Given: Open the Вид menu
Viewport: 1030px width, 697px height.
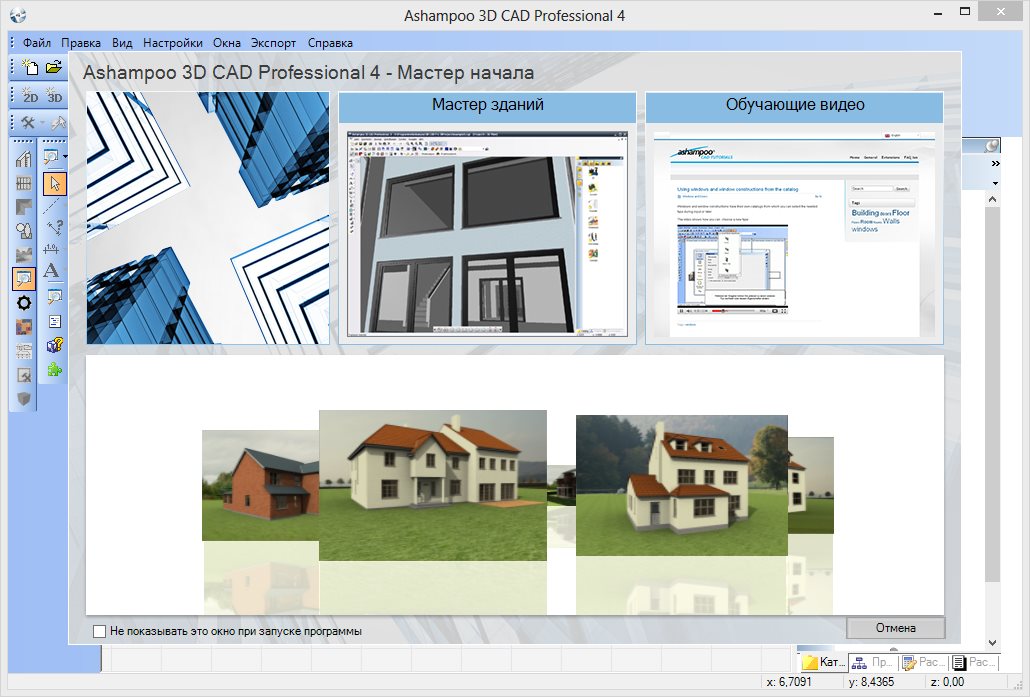Looking at the screenshot, I should click(x=122, y=43).
